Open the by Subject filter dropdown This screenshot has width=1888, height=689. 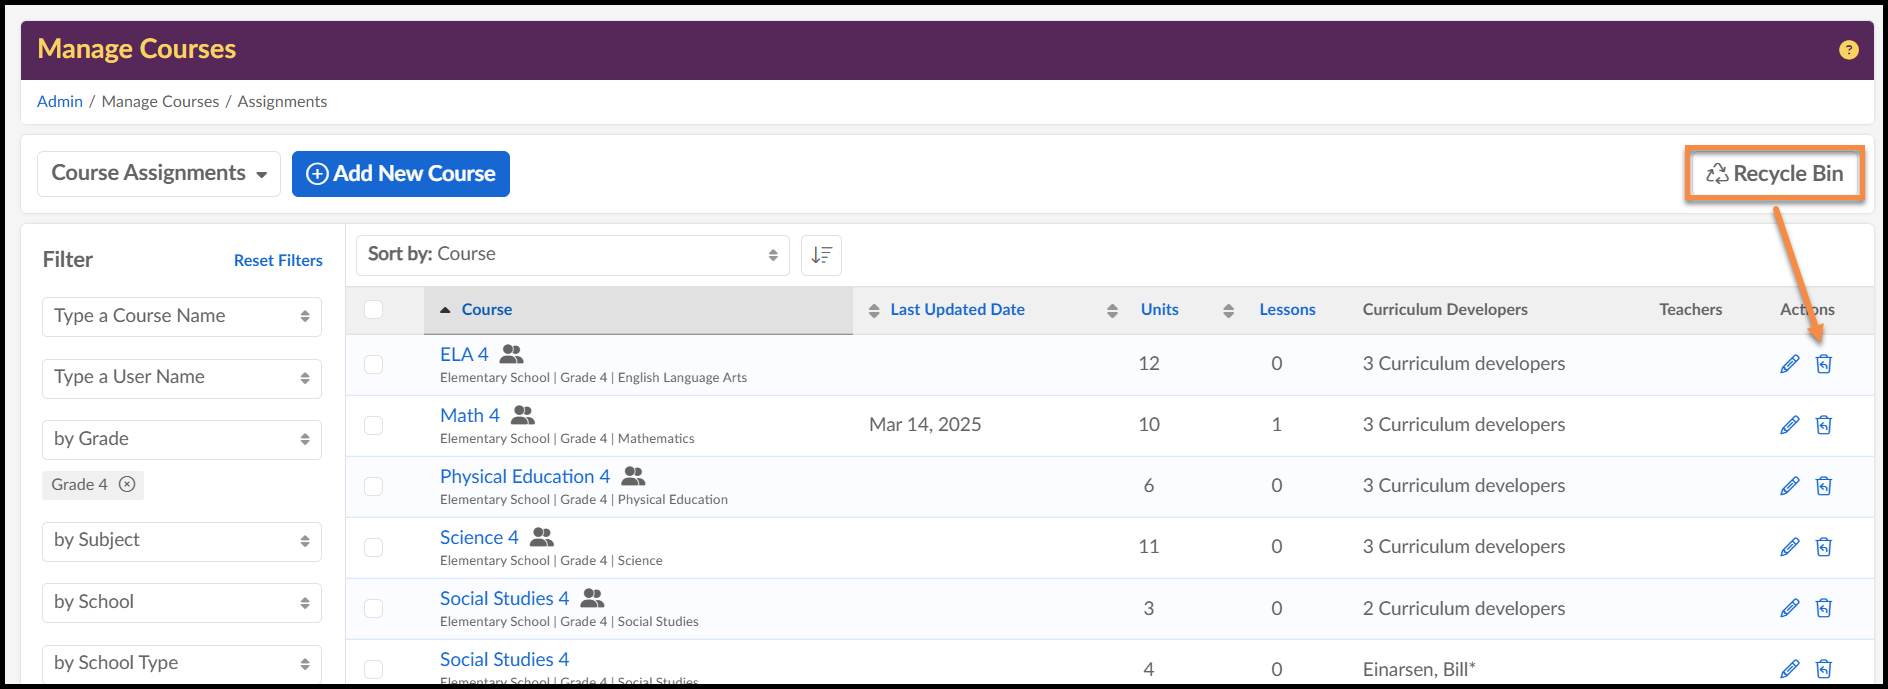coord(181,541)
